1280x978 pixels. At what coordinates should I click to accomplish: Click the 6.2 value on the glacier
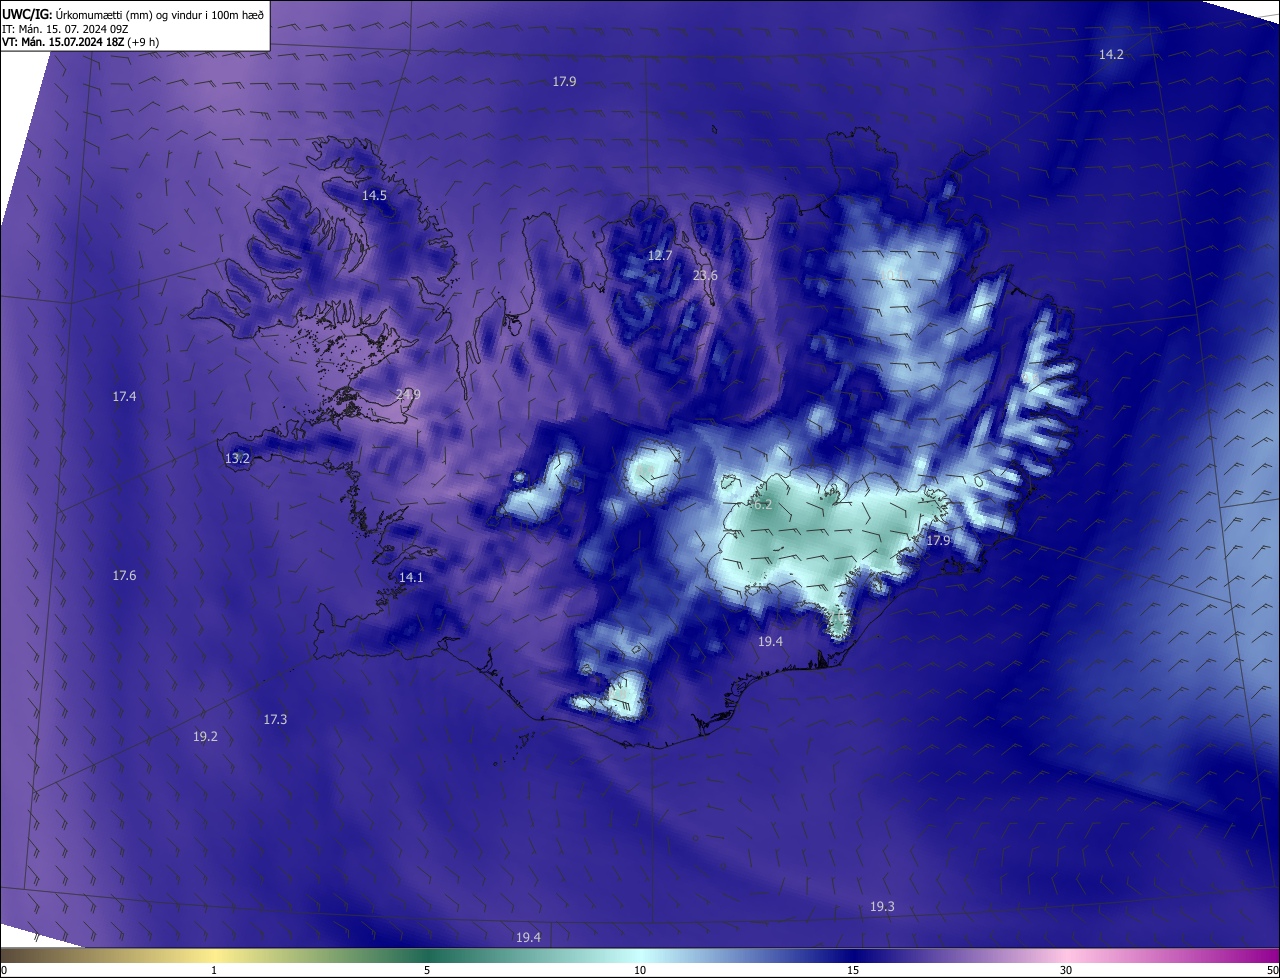pyautogui.click(x=763, y=504)
